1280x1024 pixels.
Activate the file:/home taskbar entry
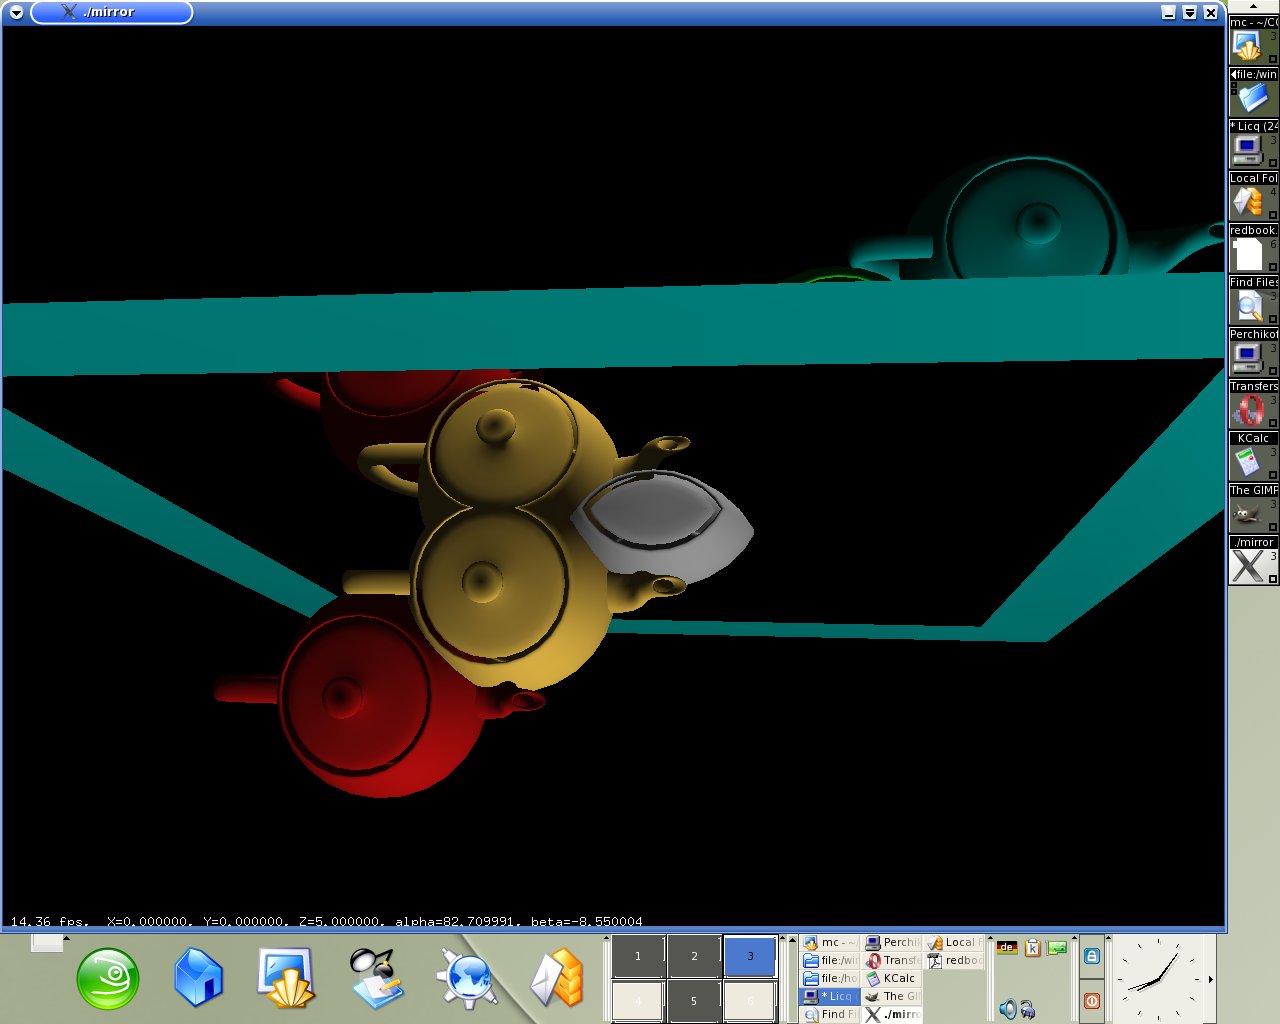(x=830, y=978)
